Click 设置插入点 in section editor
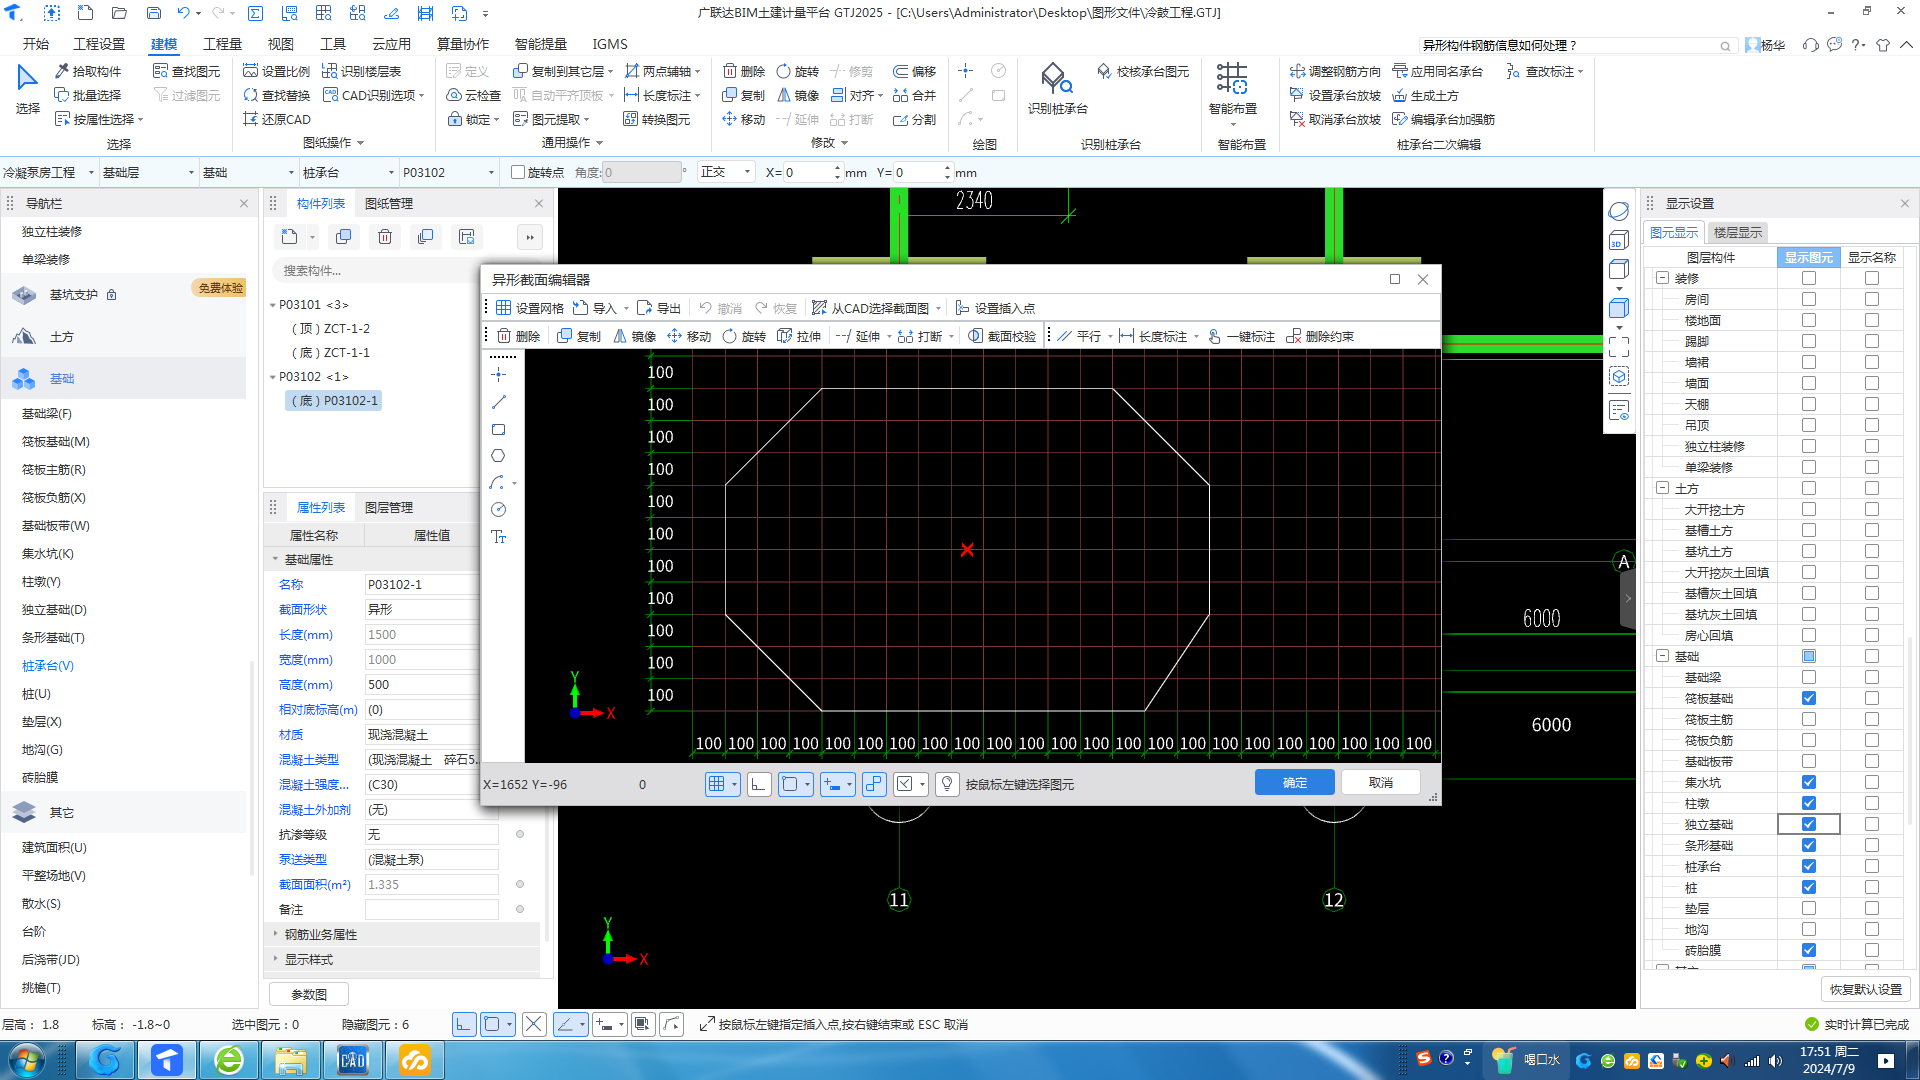This screenshot has height=1080, width=1920. 995,308
